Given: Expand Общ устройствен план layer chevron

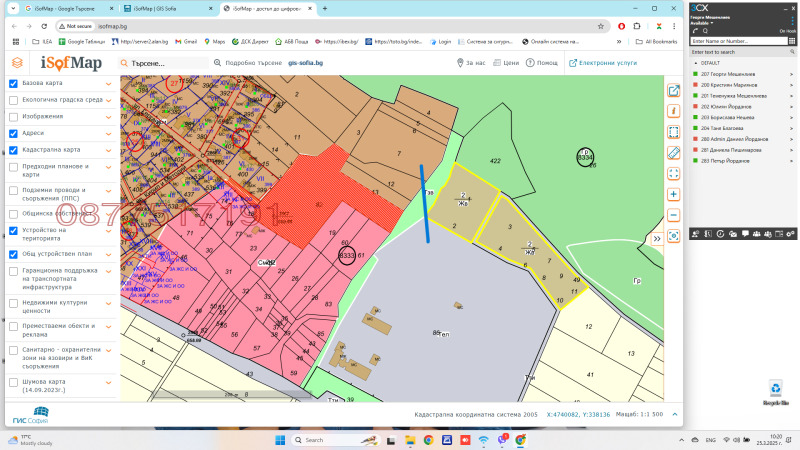Looking at the screenshot, I should point(107,254).
